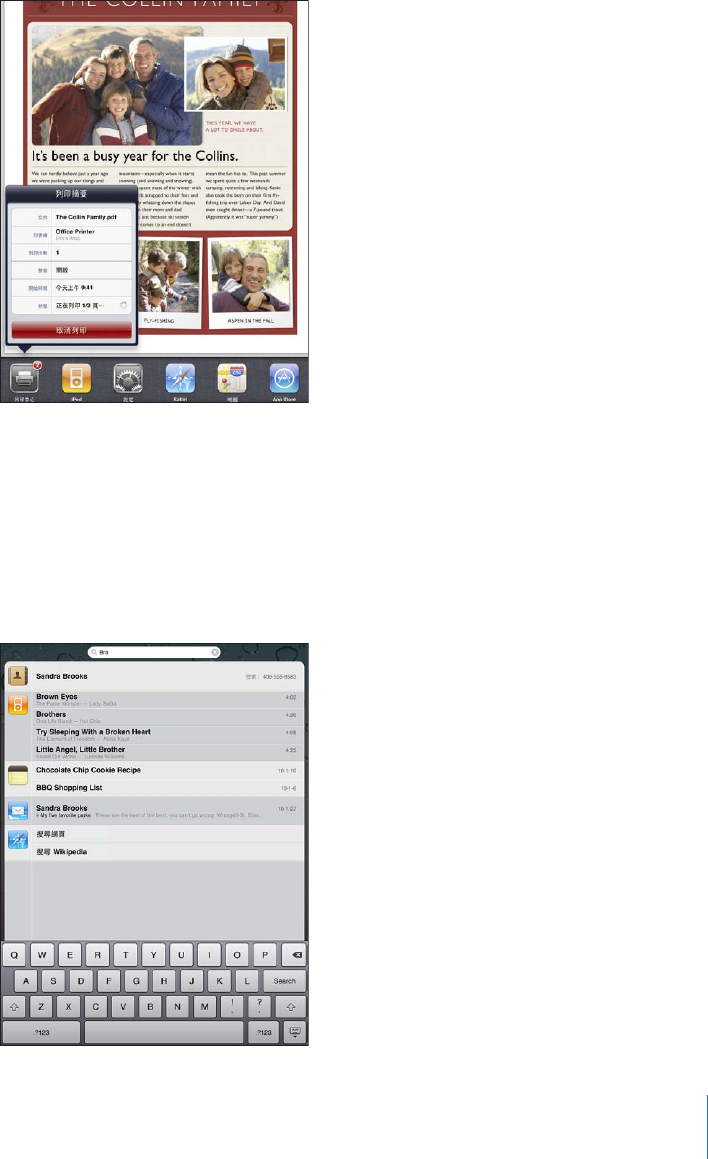Viewport: 708px width, 1159px height.
Task: Tap the A key on the keyboard
Action: 26,981
